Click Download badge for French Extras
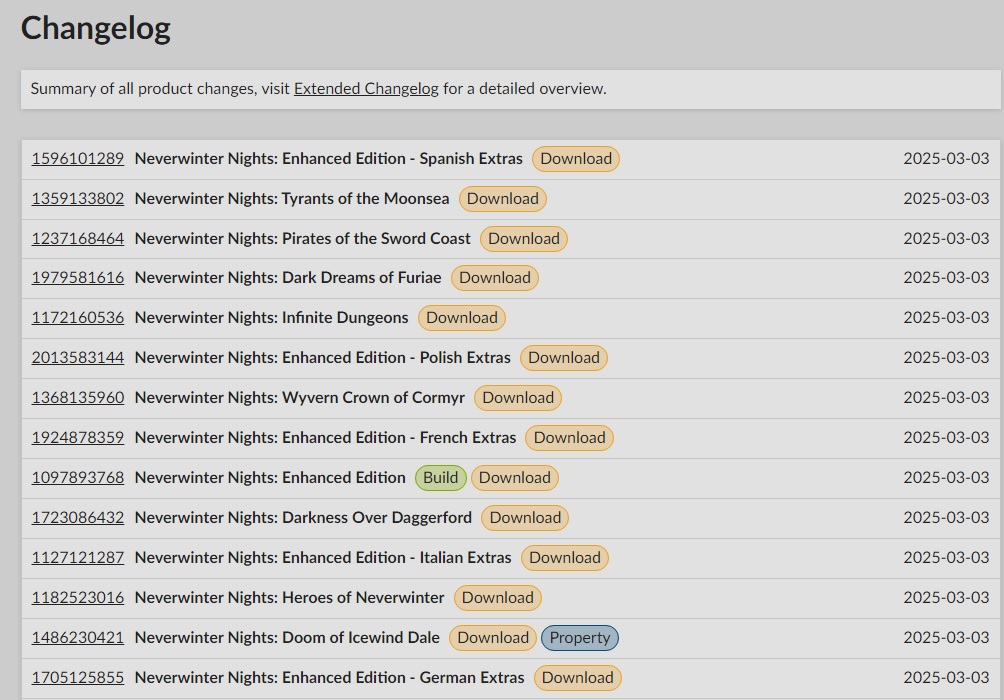The height and width of the screenshot is (700, 1004). tap(569, 437)
